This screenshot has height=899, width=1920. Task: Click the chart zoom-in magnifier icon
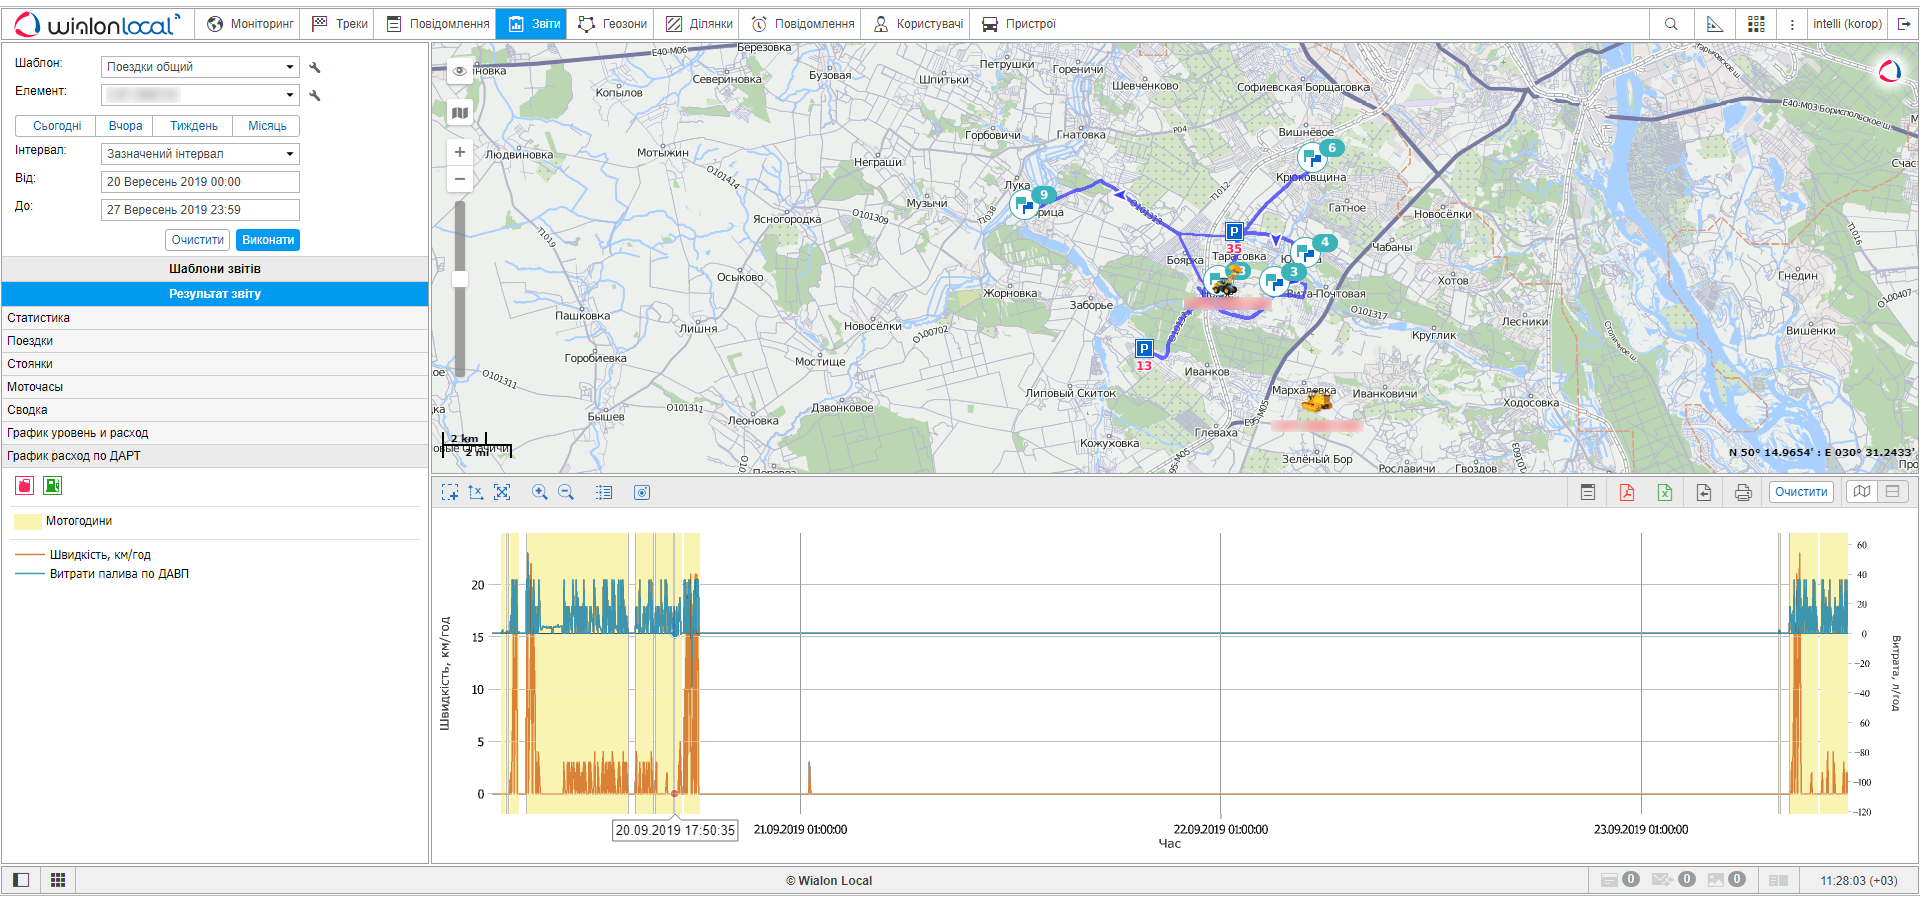point(540,492)
